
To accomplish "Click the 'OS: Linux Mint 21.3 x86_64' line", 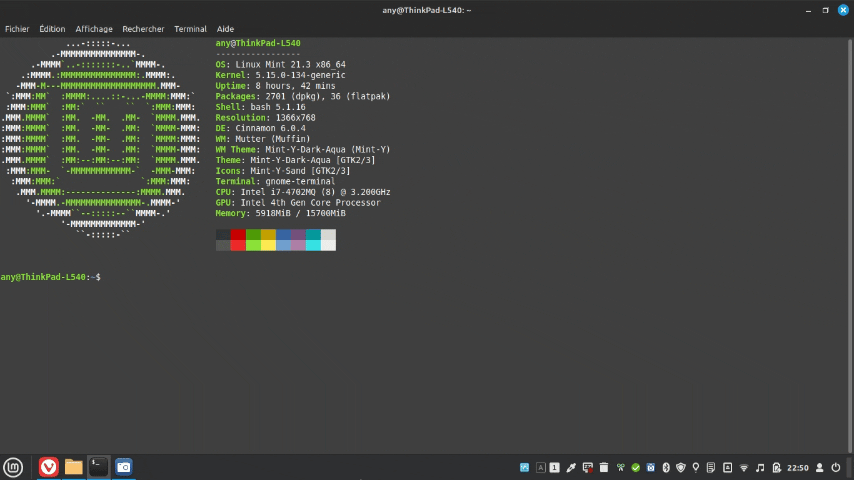I will coord(280,64).
